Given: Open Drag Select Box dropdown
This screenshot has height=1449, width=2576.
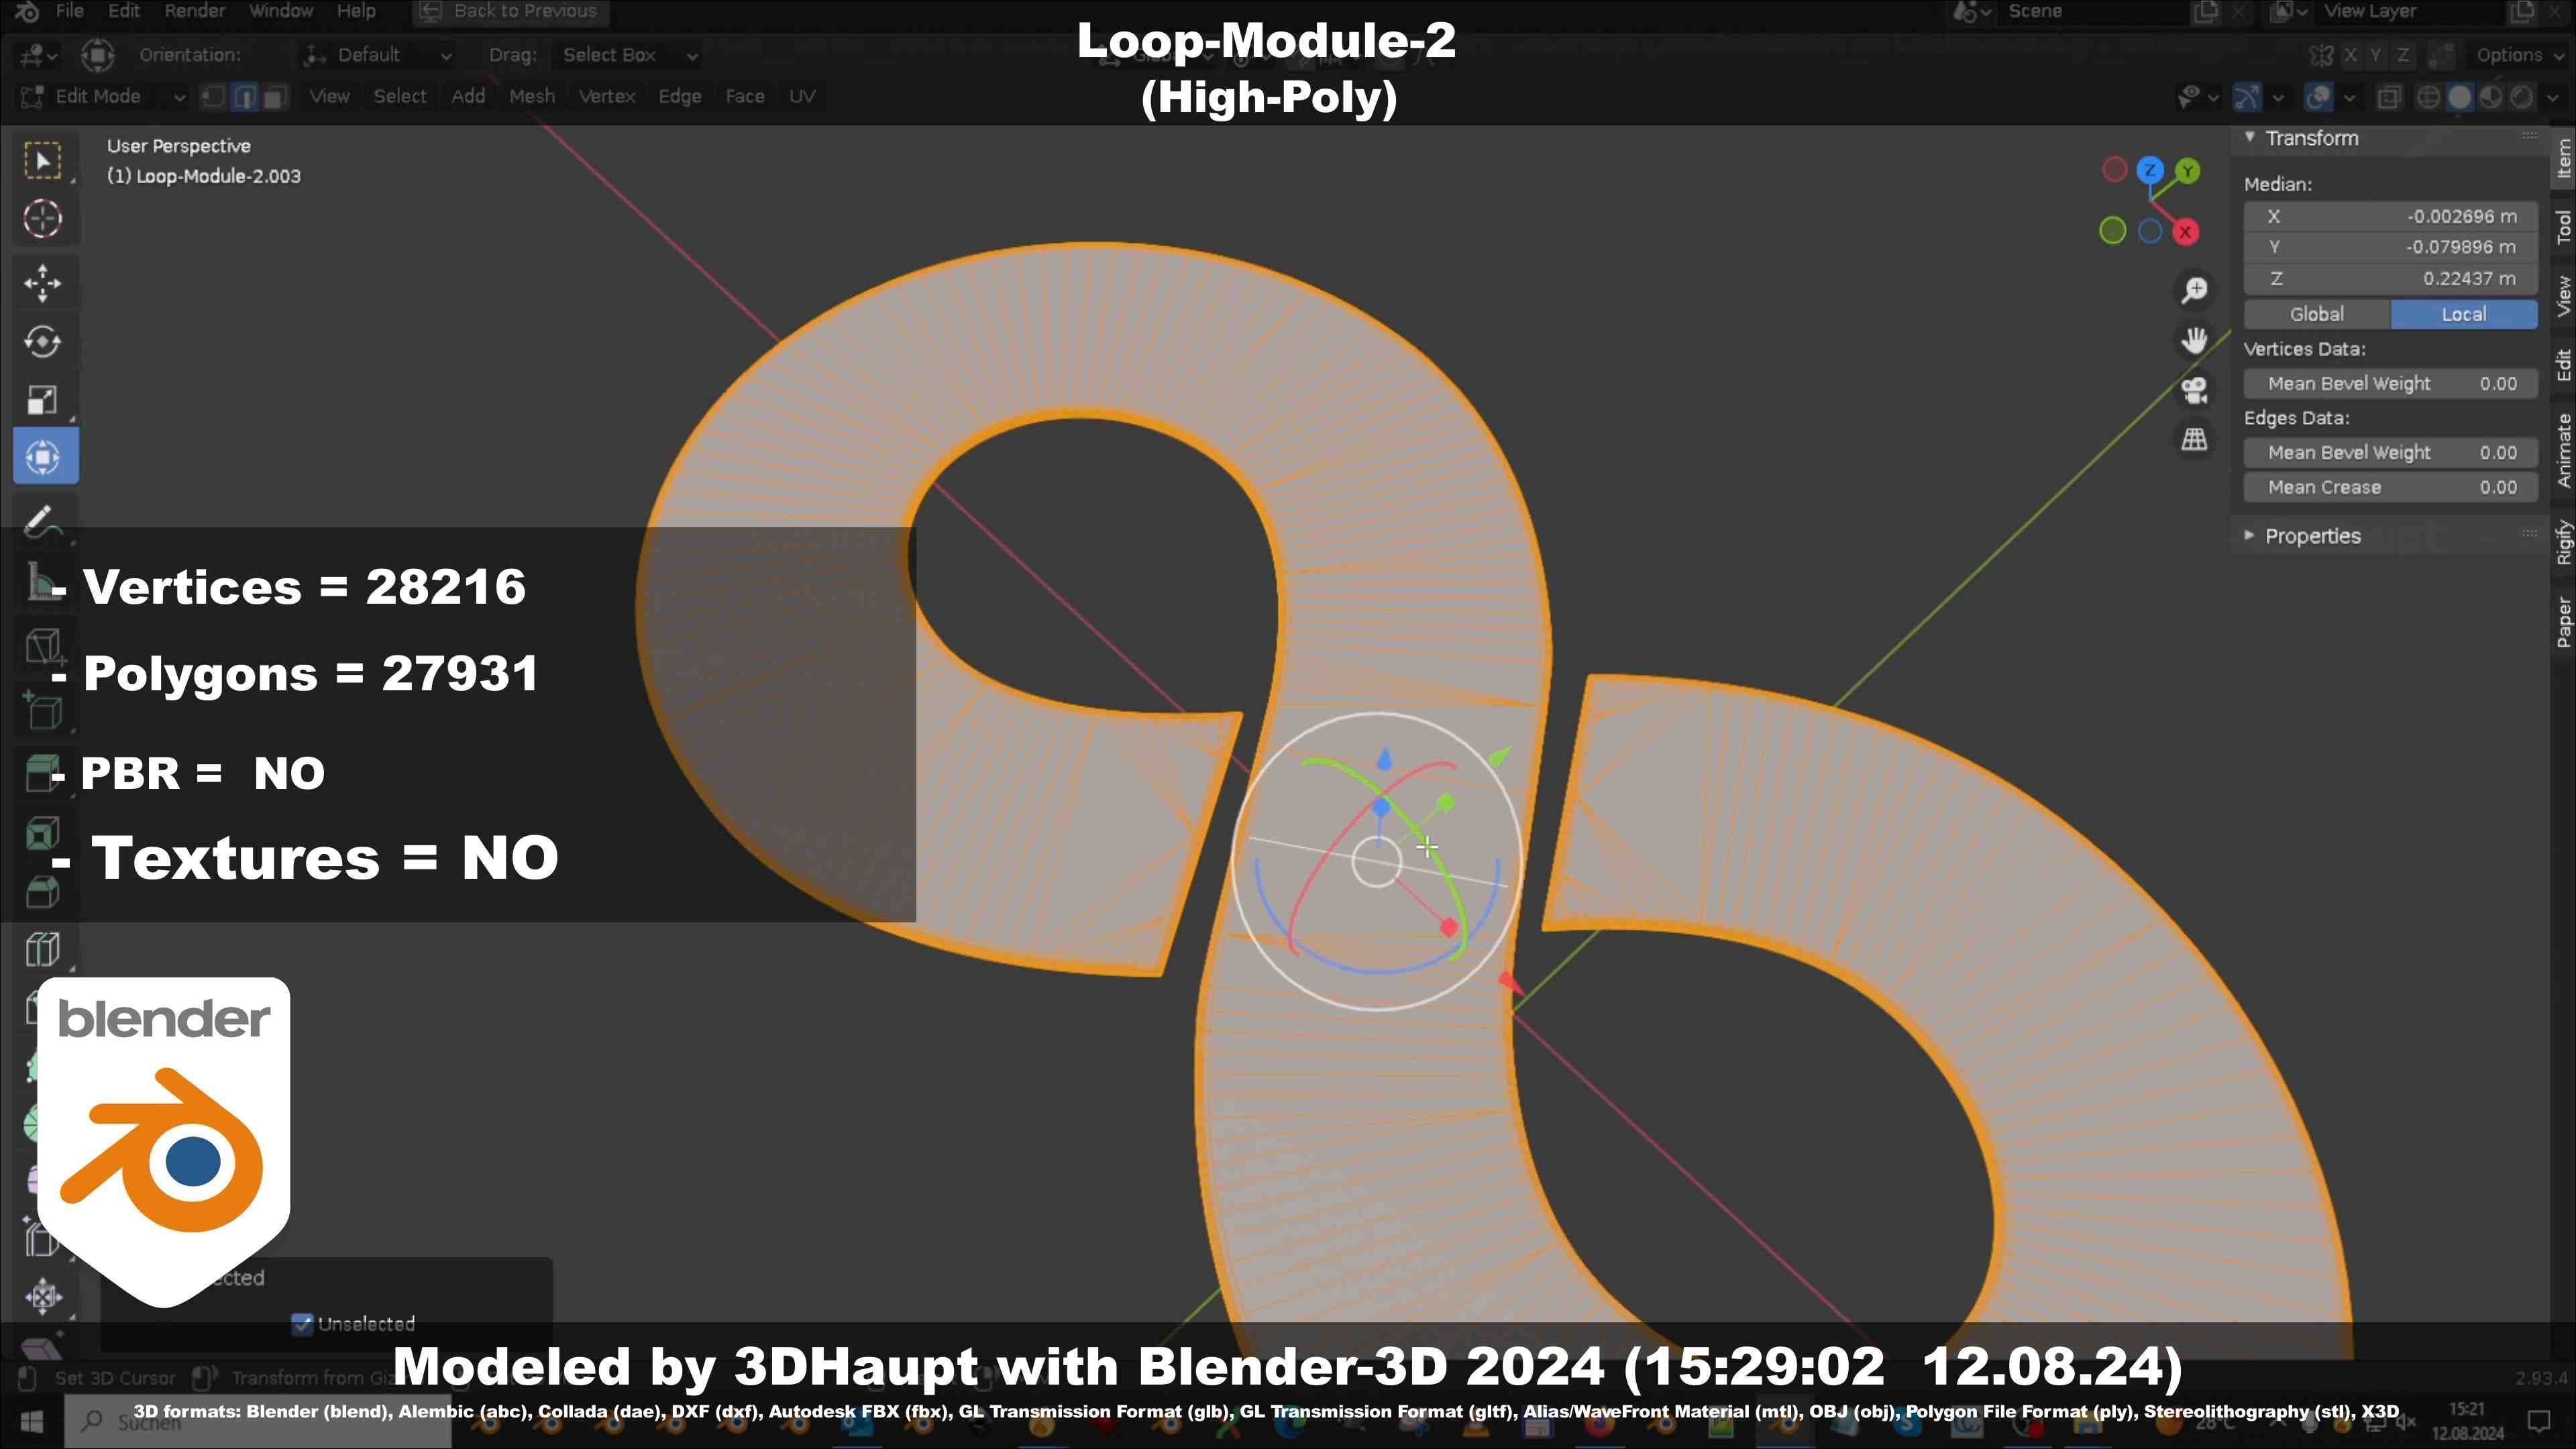Looking at the screenshot, I should pyautogui.click(x=628, y=55).
